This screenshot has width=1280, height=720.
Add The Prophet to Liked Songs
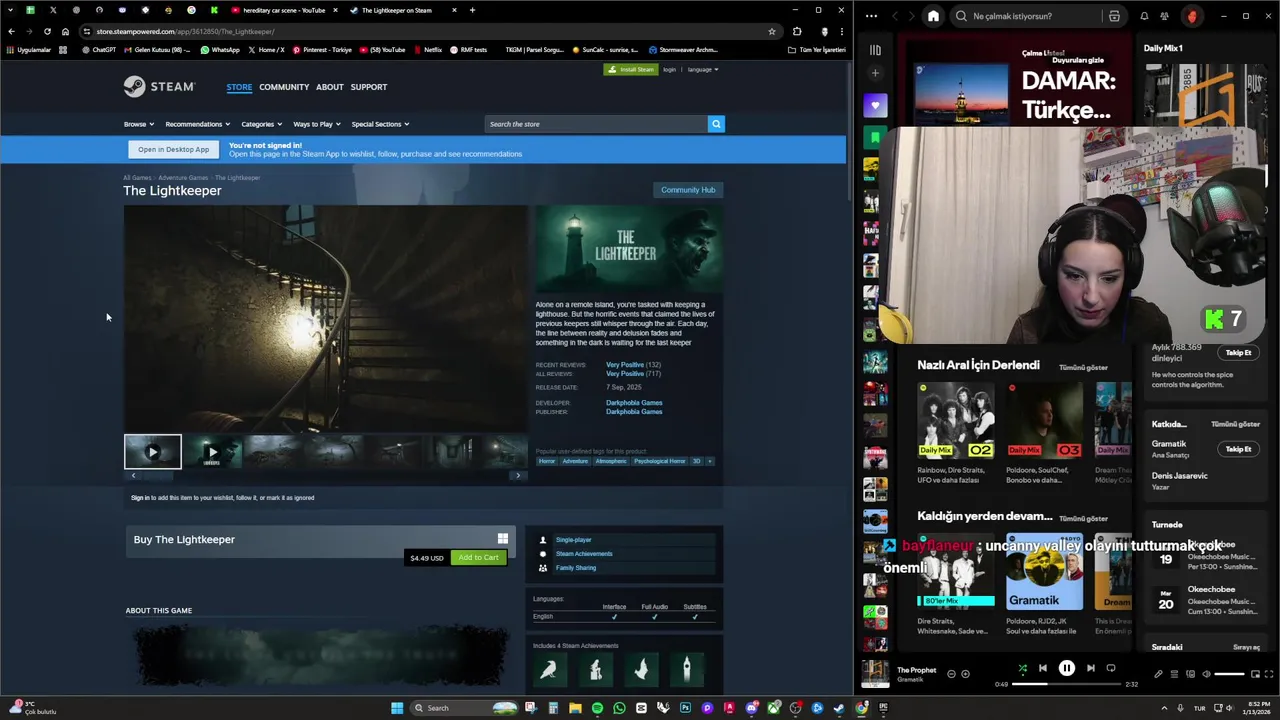(x=965, y=674)
